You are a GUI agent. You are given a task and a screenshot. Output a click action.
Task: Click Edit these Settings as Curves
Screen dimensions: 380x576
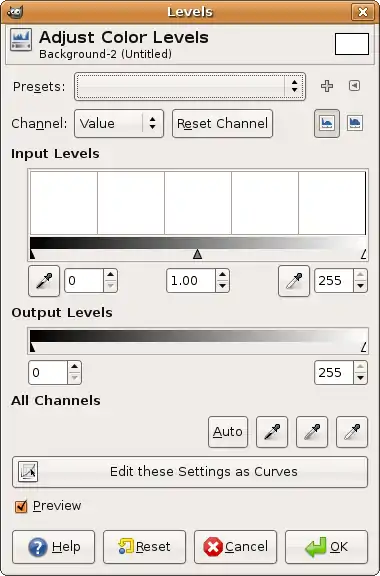tap(190, 472)
